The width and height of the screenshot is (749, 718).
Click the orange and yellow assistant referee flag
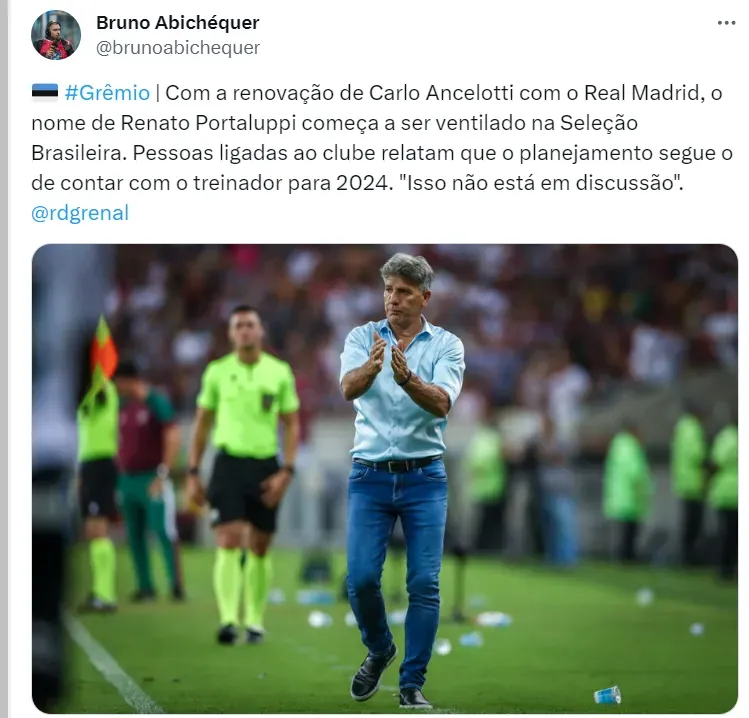[104, 346]
